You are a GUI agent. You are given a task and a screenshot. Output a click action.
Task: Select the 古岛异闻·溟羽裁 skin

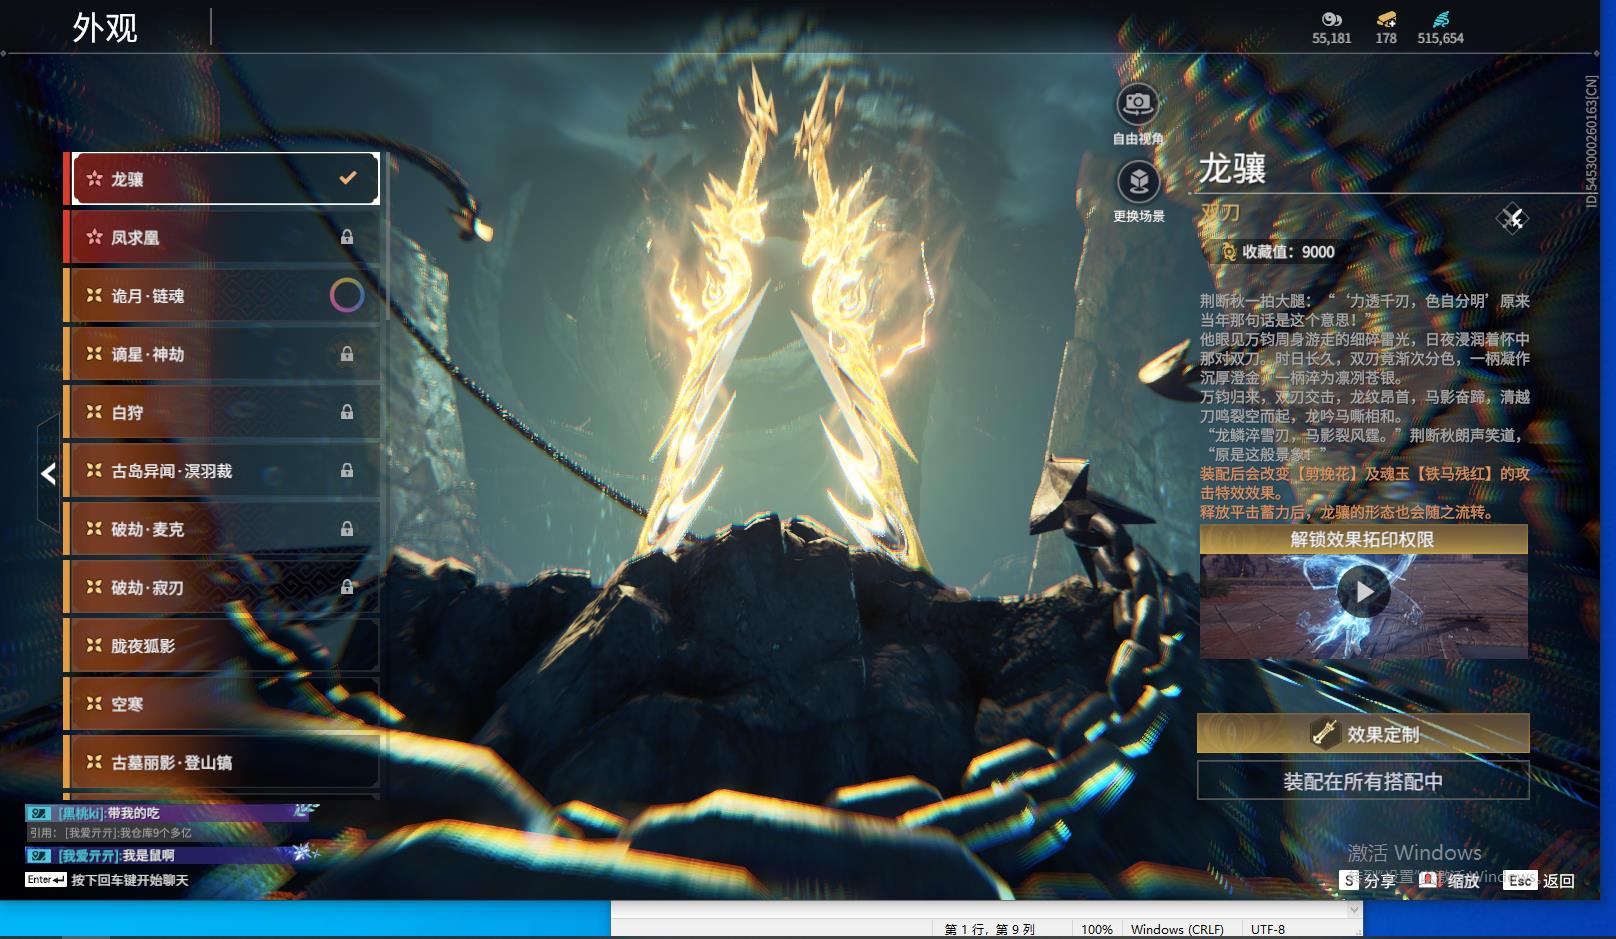pos(222,470)
